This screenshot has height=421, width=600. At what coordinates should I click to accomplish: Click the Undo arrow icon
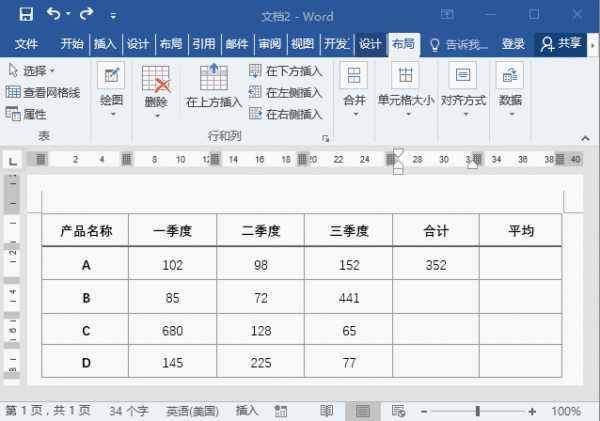point(54,14)
